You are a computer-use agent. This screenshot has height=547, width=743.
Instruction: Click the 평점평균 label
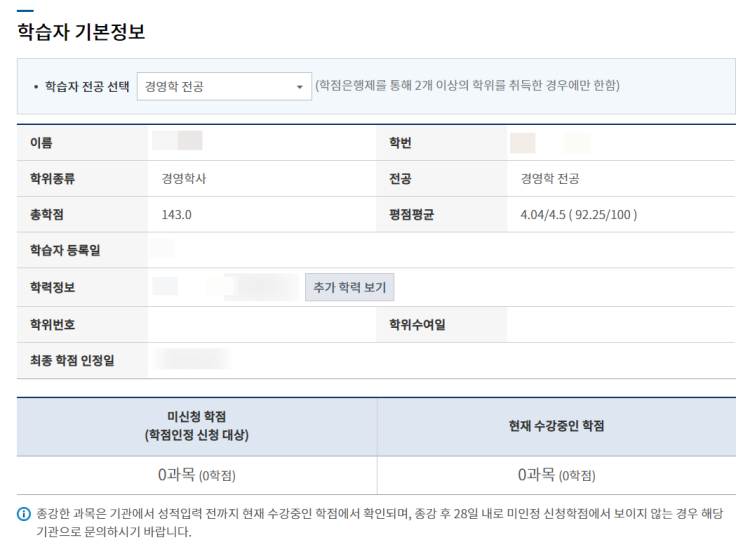tap(411, 215)
